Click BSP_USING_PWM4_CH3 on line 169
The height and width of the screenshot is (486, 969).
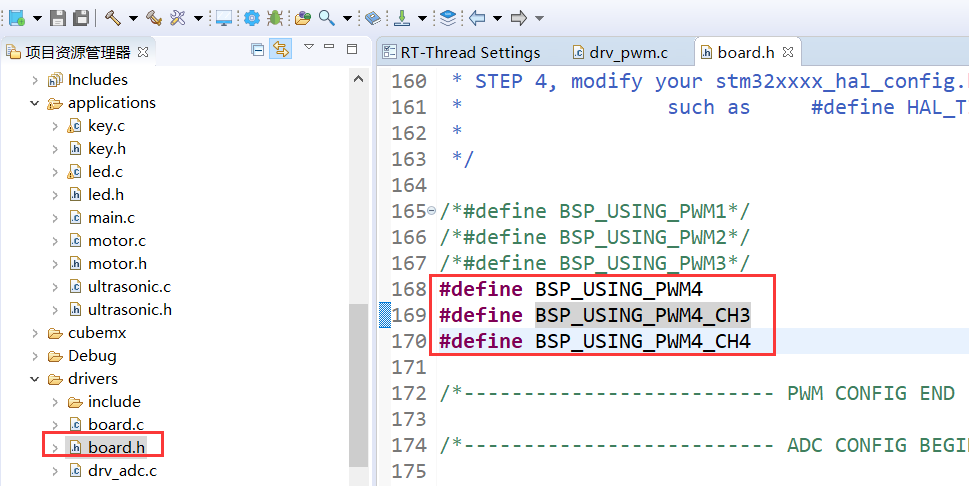point(643,315)
